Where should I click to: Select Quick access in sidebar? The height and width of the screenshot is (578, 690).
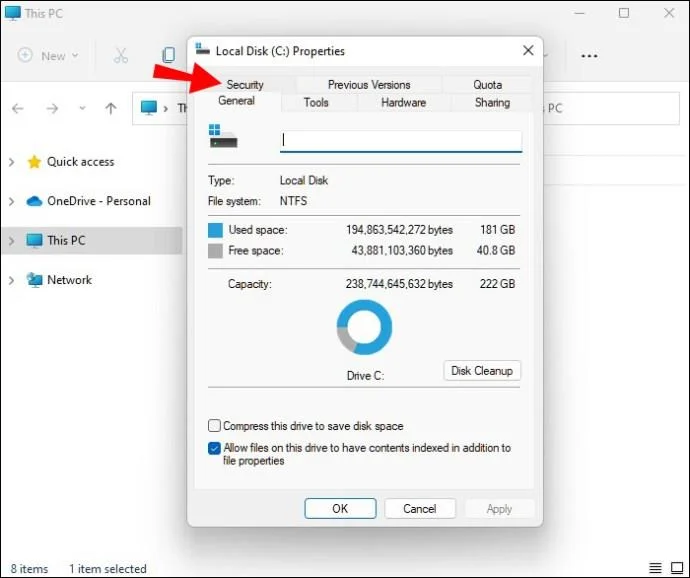pyautogui.click(x=81, y=162)
